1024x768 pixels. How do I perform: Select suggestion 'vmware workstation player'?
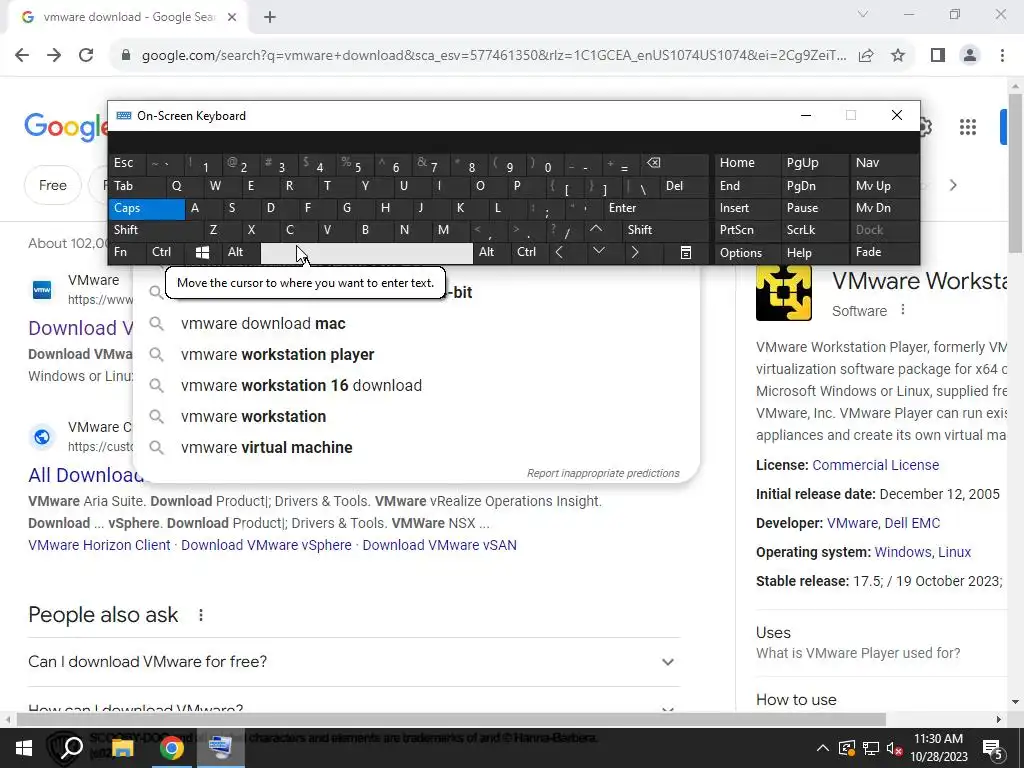point(416,355)
